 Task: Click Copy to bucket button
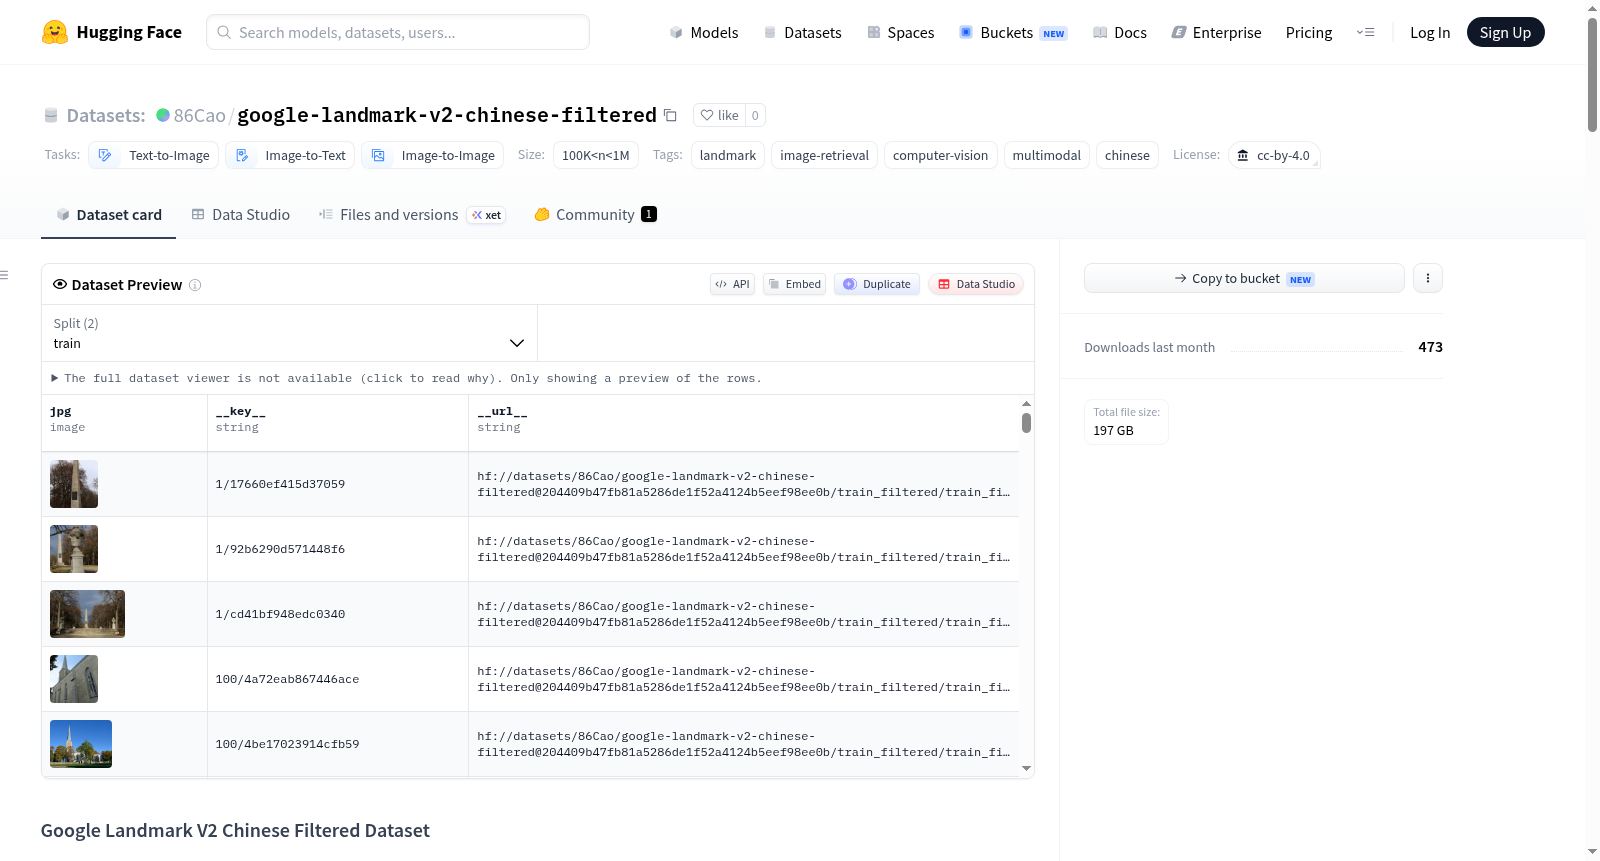click(x=1244, y=278)
